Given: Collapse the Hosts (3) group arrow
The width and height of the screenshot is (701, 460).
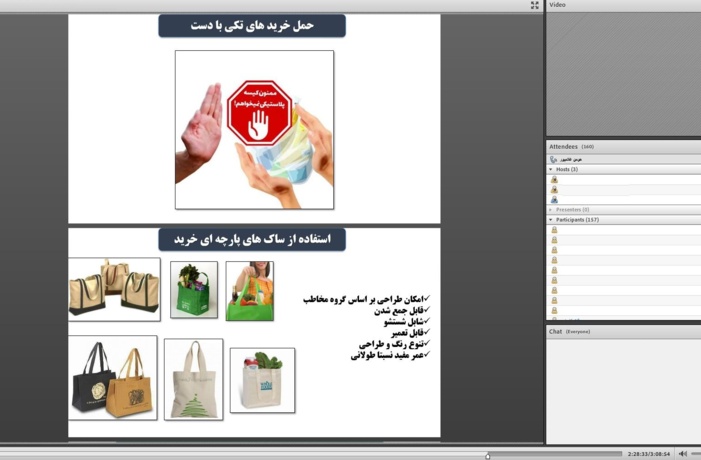Looking at the screenshot, I should click(551, 169).
